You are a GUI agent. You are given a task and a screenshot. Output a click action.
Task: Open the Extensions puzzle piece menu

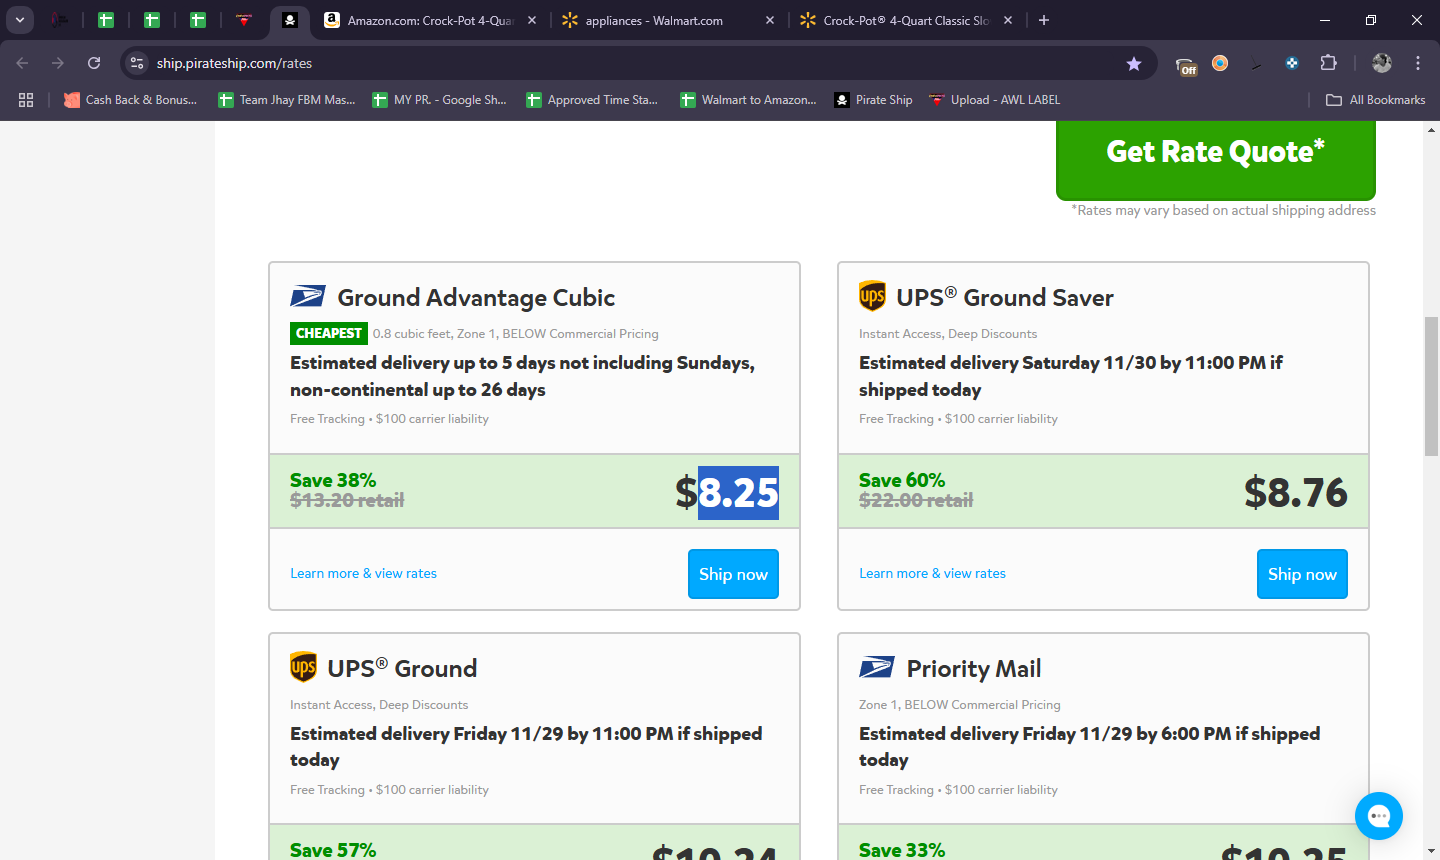[x=1328, y=63]
